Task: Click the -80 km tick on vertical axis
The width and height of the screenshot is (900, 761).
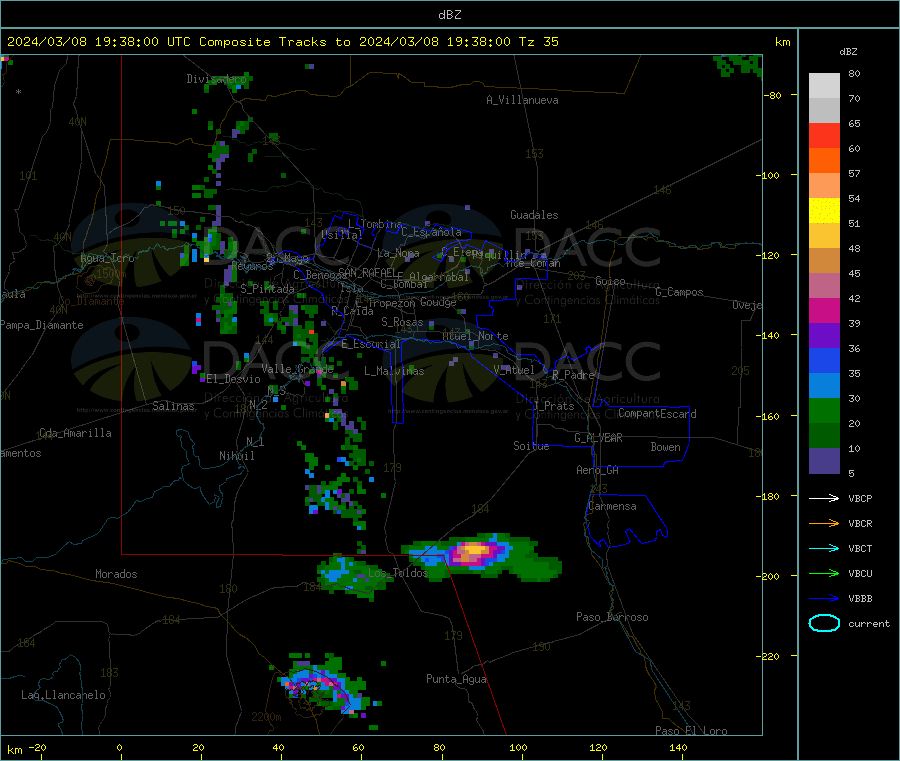Action: point(773,95)
